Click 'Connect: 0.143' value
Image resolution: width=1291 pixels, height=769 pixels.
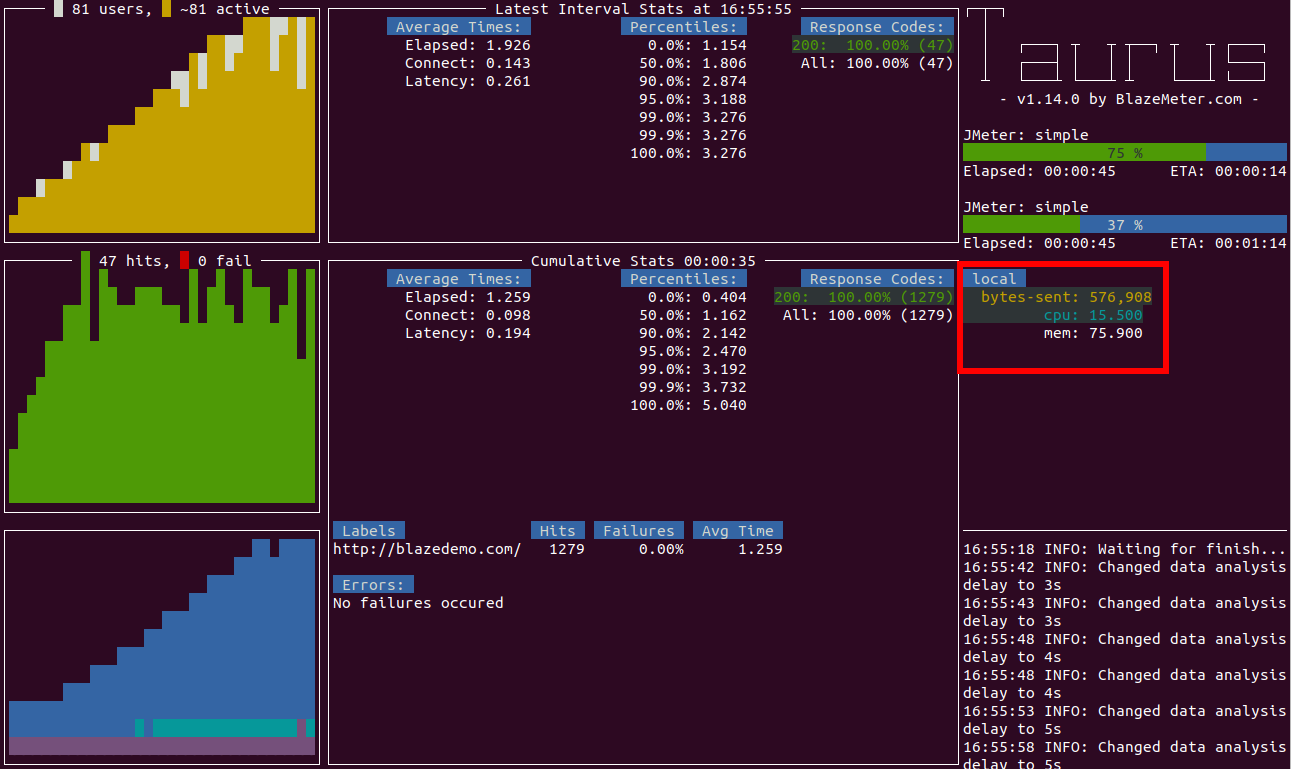pos(468,63)
